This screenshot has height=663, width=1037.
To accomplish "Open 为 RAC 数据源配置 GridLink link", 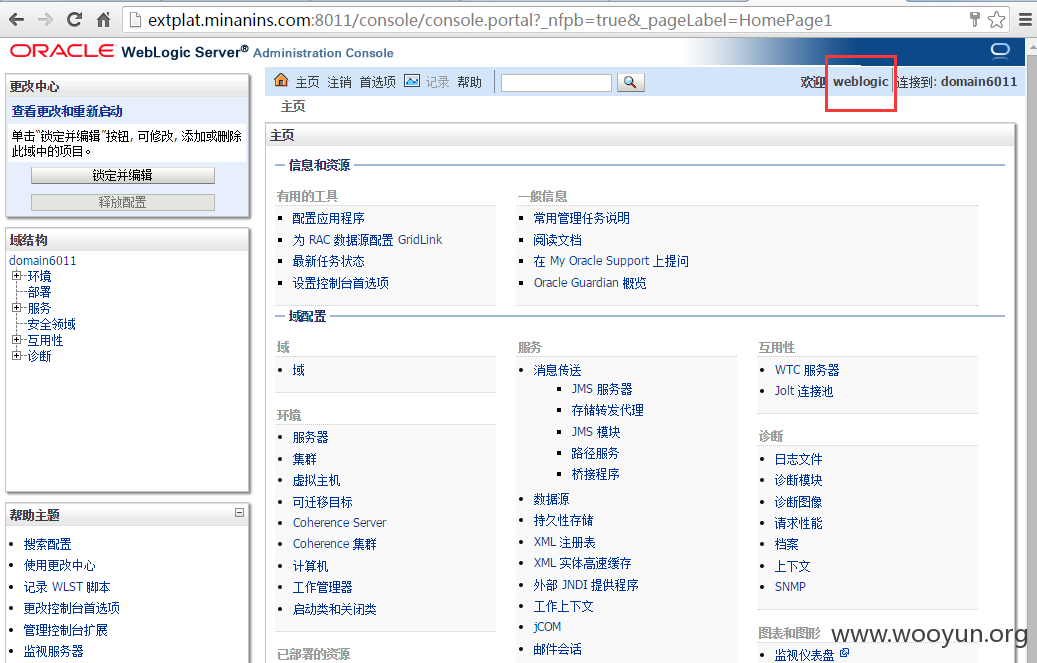I will 367,240.
